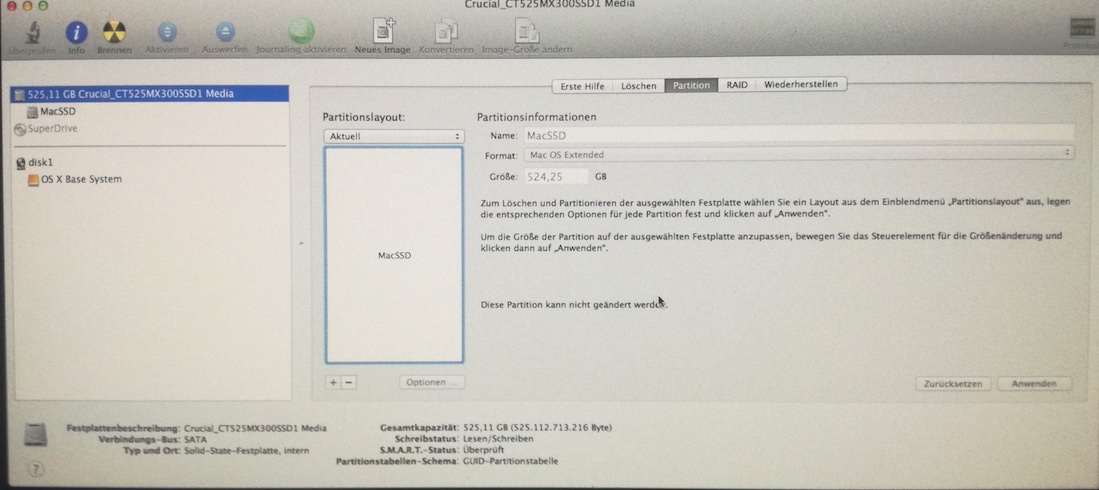
Task: Click the Brennen burn icon
Action: tap(114, 32)
